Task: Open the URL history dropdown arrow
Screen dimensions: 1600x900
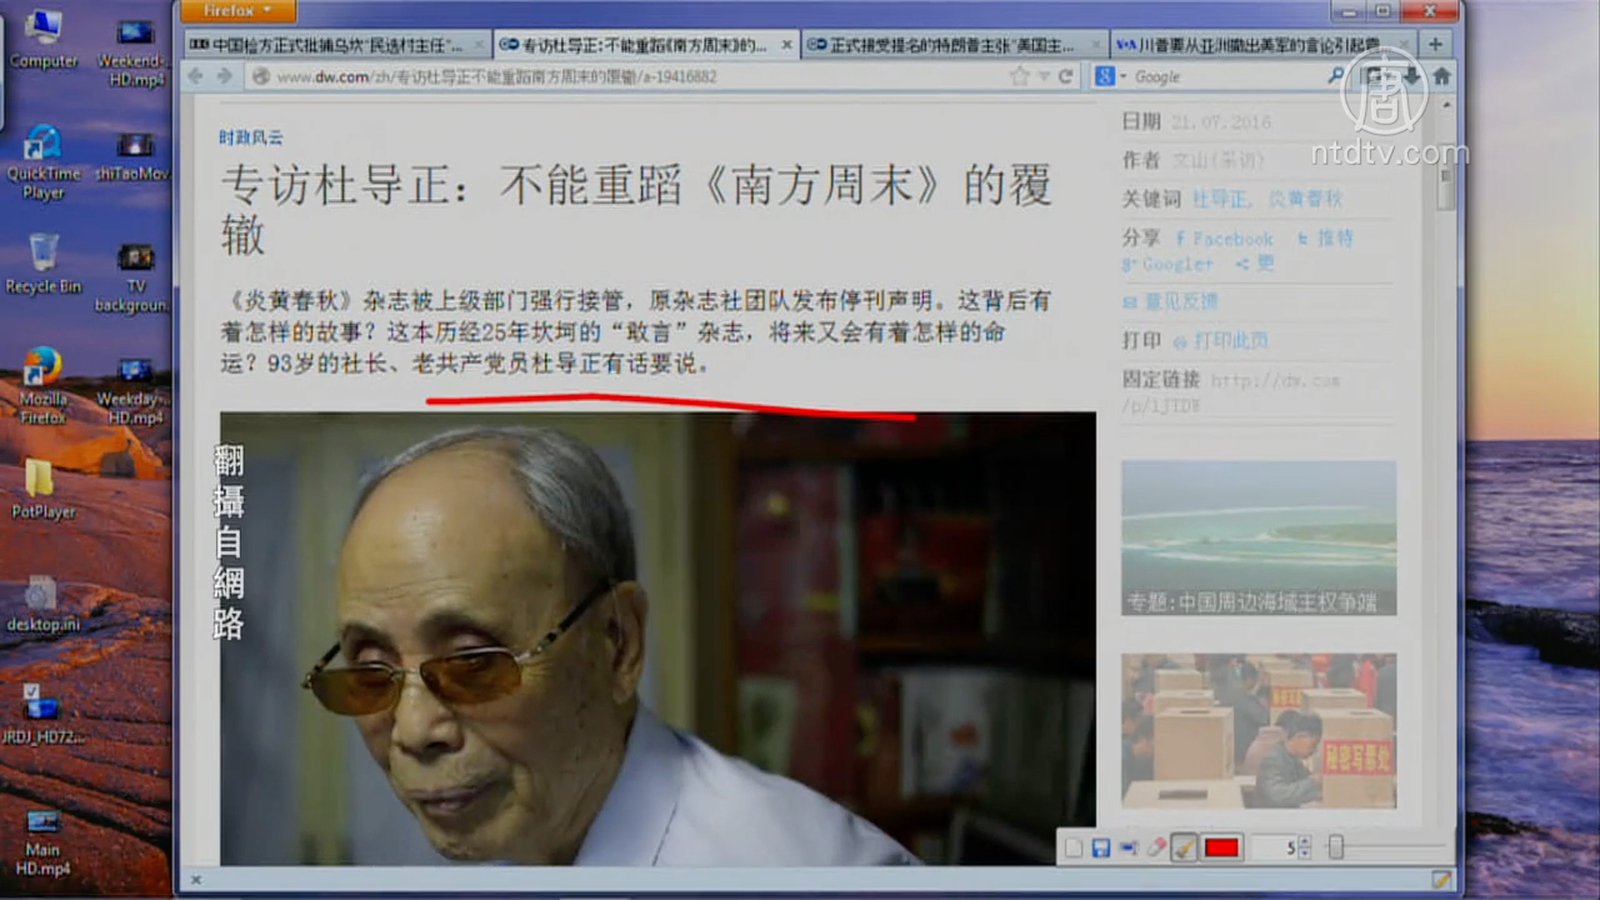Action: click(1044, 76)
